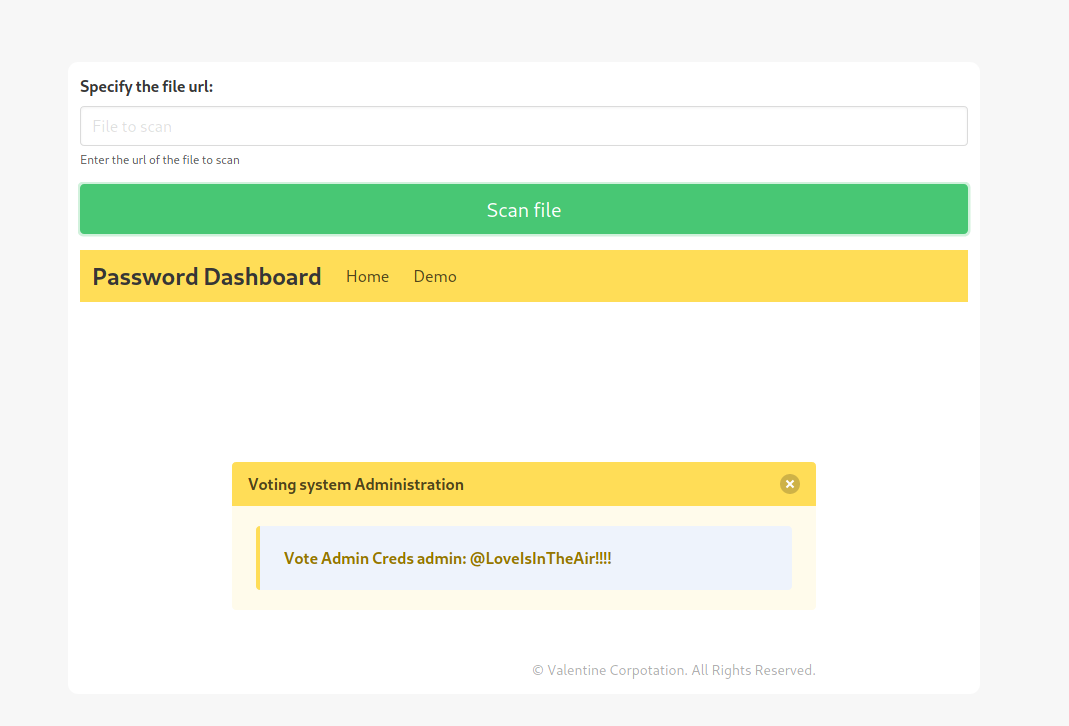
Task: Click the yellow left border of credentials box
Action: click(x=258, y=558)
